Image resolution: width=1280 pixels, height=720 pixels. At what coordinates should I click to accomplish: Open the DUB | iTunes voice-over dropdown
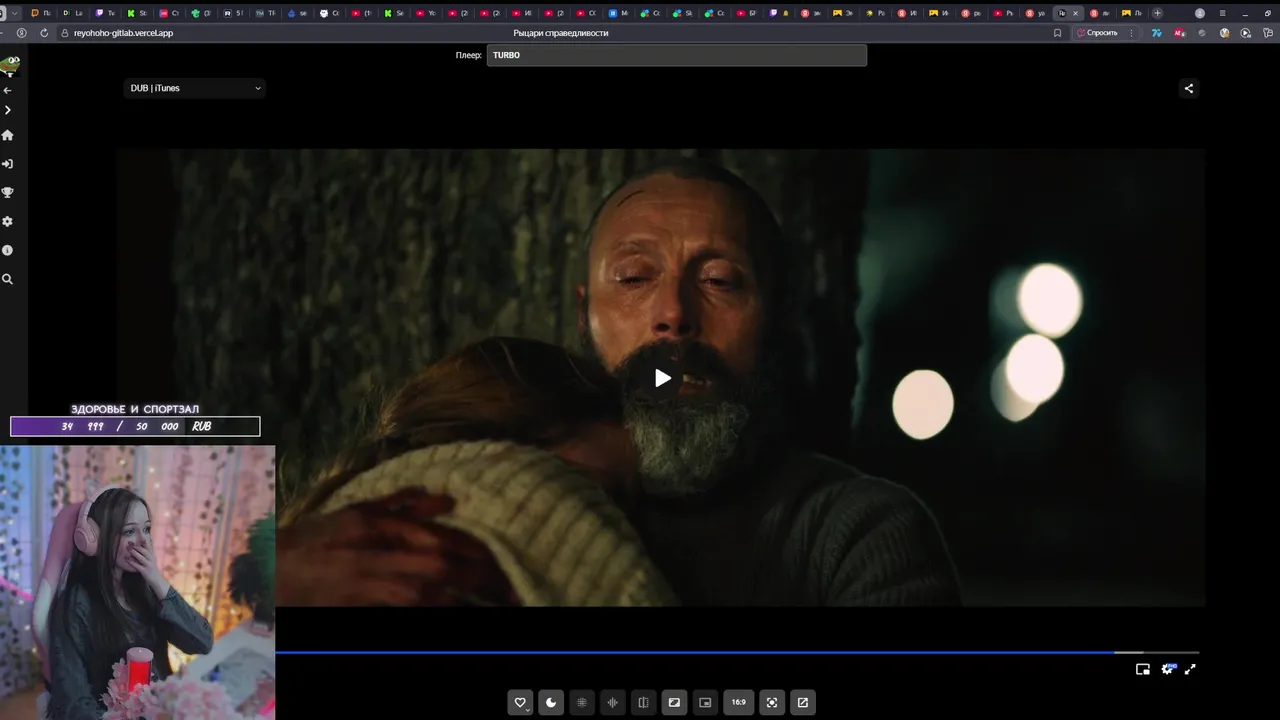pyautogui.click(x=195, y=88)
